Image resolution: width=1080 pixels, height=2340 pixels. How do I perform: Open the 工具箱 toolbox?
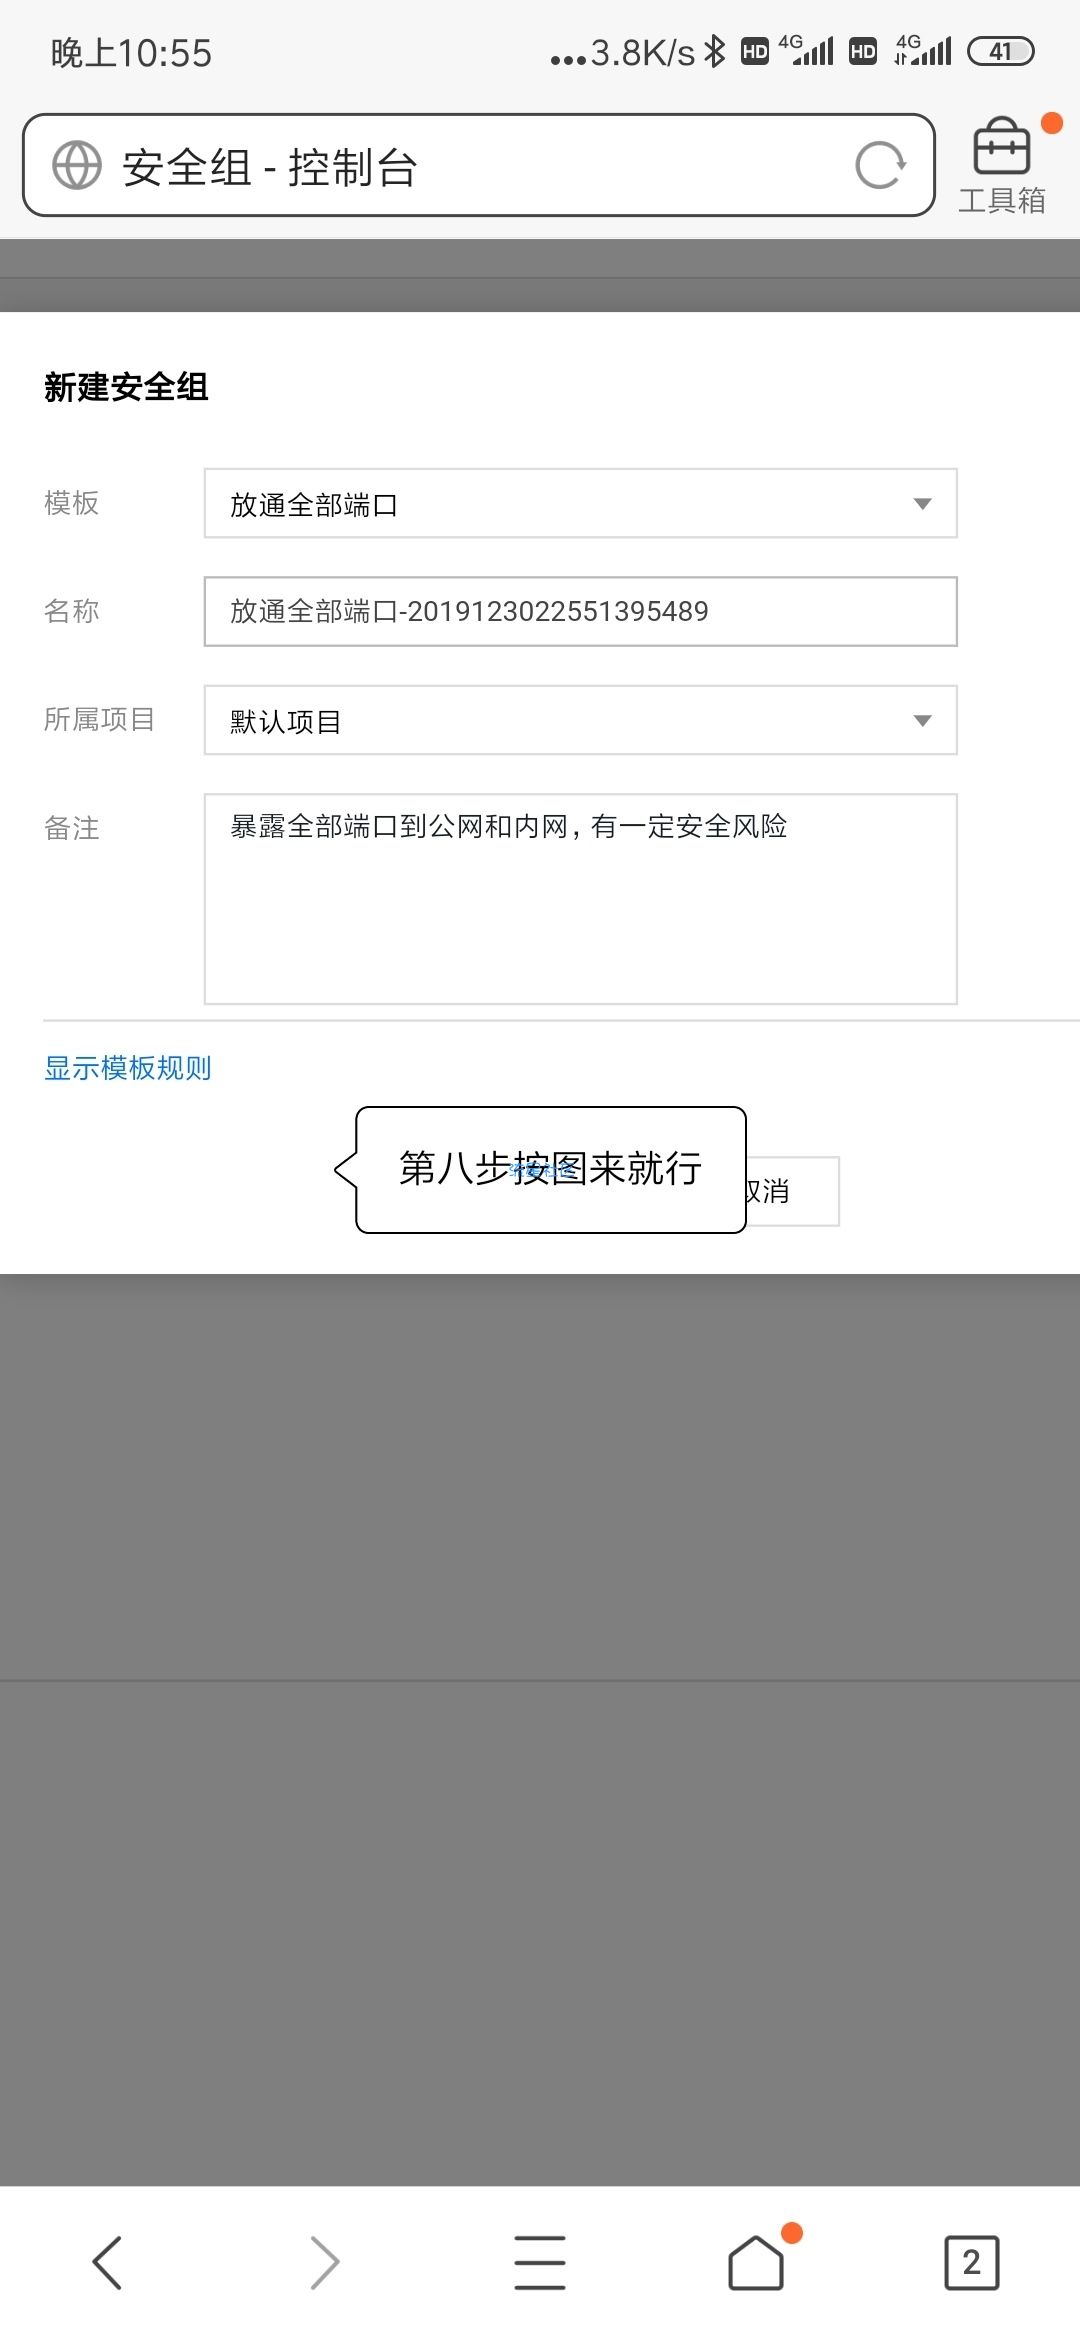click(x=1002, y=165)
